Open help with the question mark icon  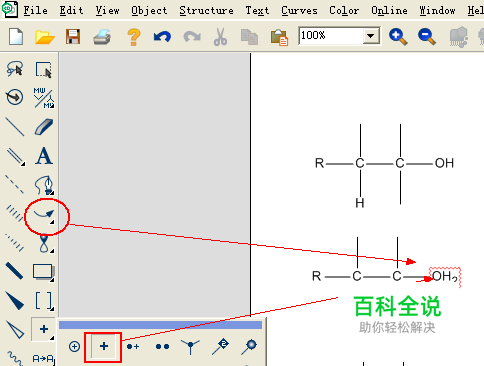click(134, 37)
